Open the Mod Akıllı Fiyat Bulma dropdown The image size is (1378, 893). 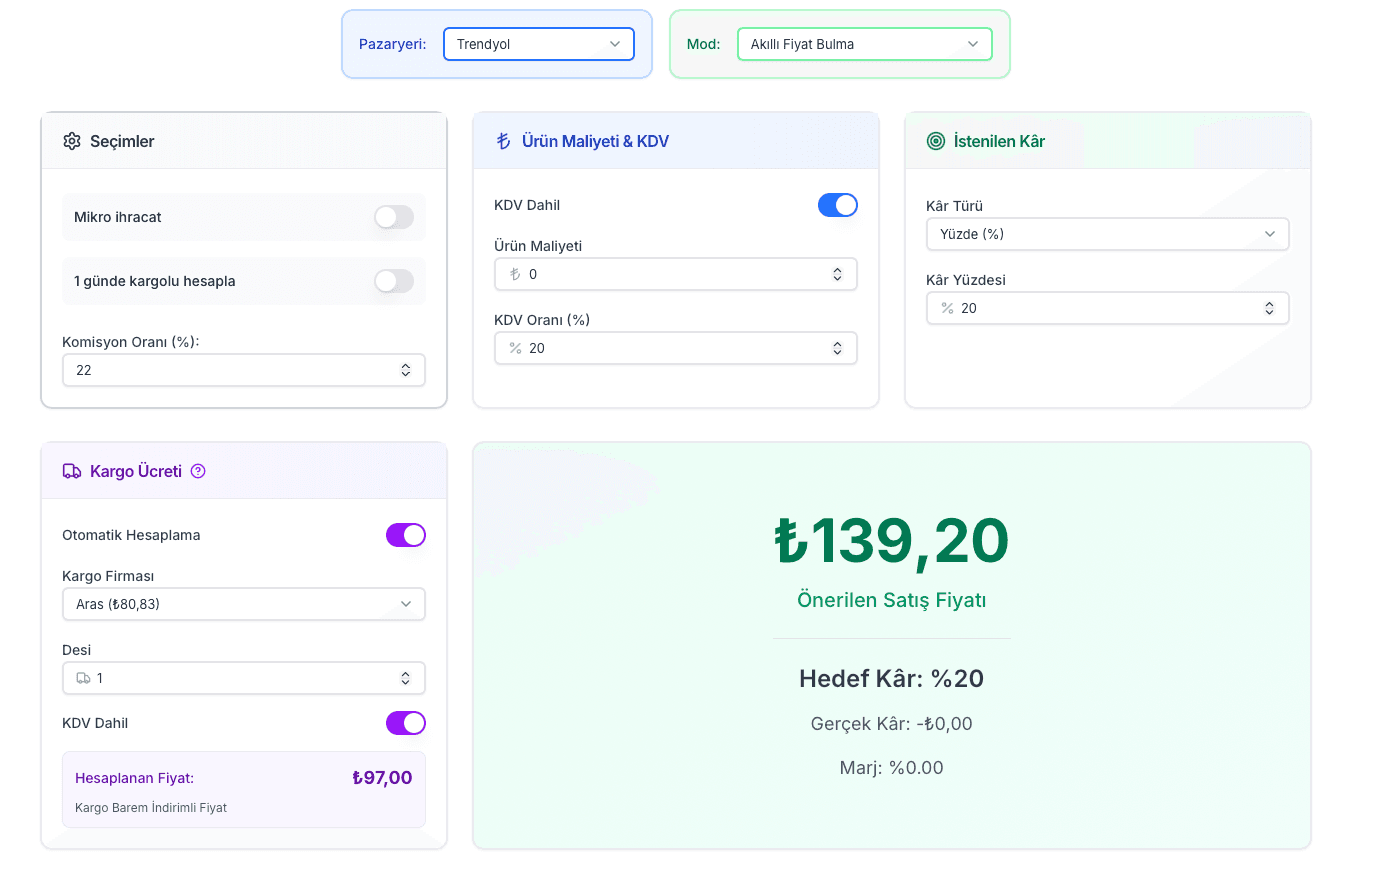point(865,44)
